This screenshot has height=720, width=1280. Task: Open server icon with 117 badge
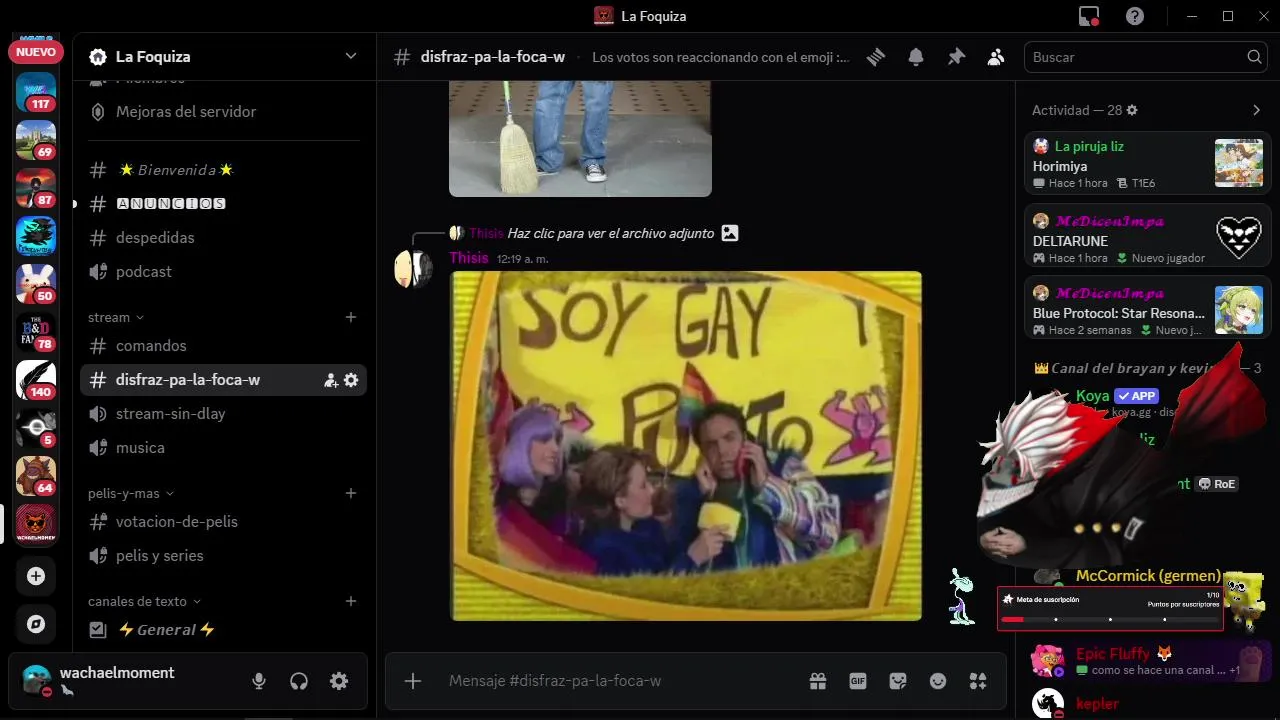coord(36,92)
